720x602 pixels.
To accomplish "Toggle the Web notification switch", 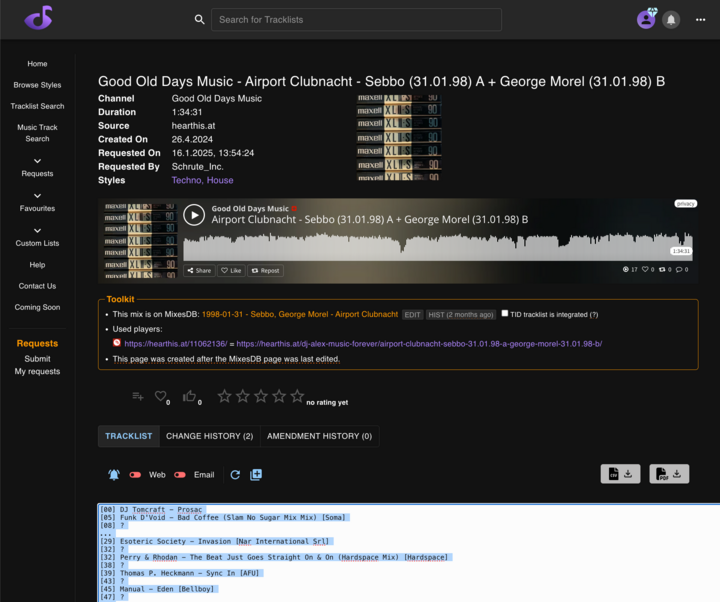I will tap(135, 475).
